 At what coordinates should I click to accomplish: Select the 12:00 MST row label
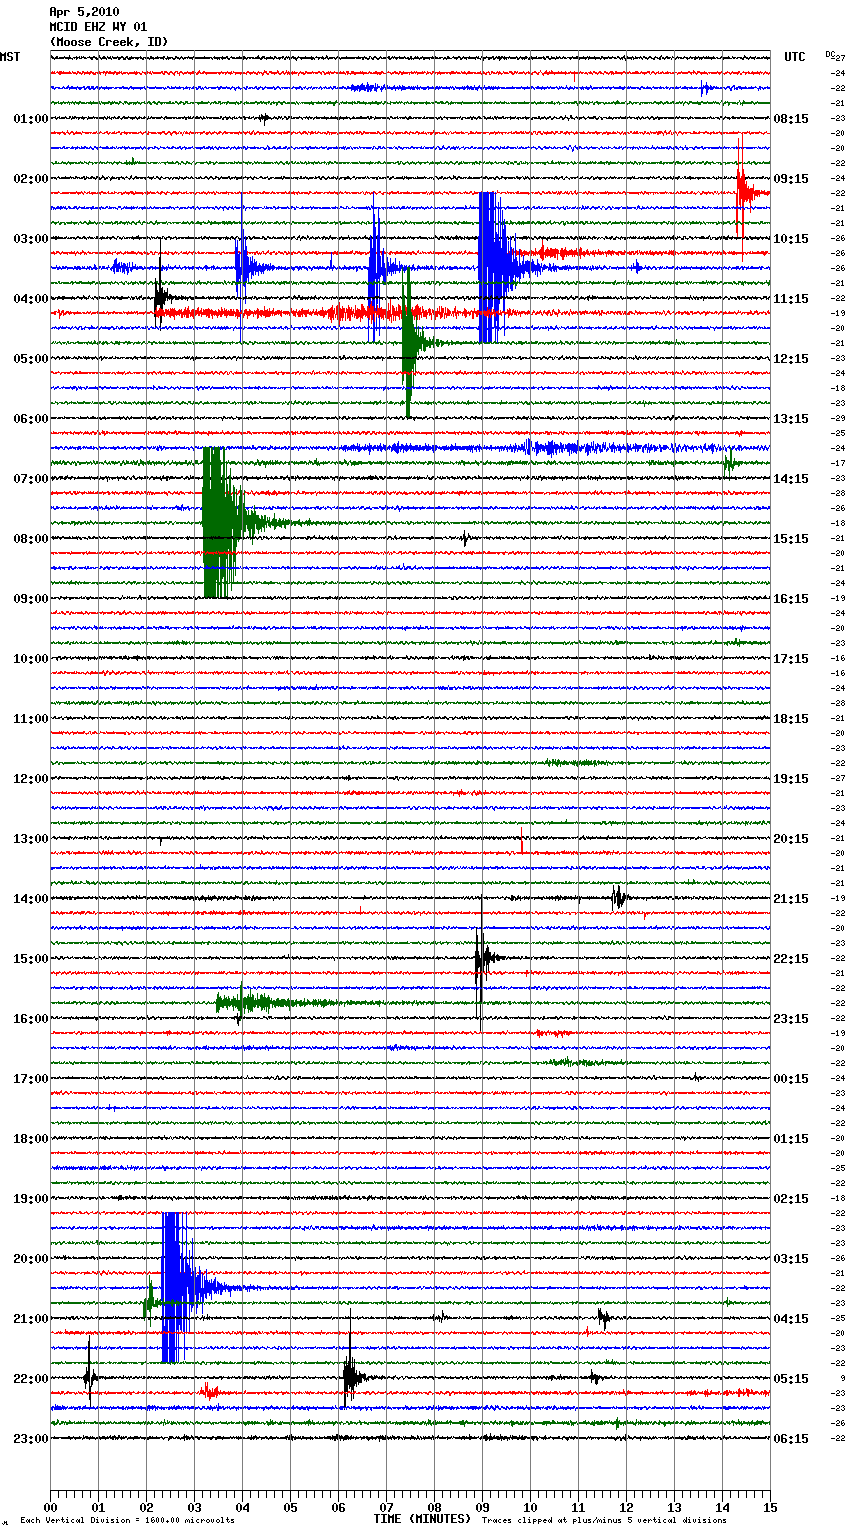pyautogui.click(x=30, y=779)
